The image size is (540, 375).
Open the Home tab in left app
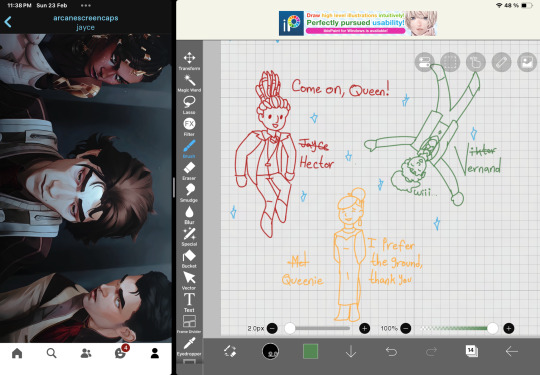click(17, 353)
